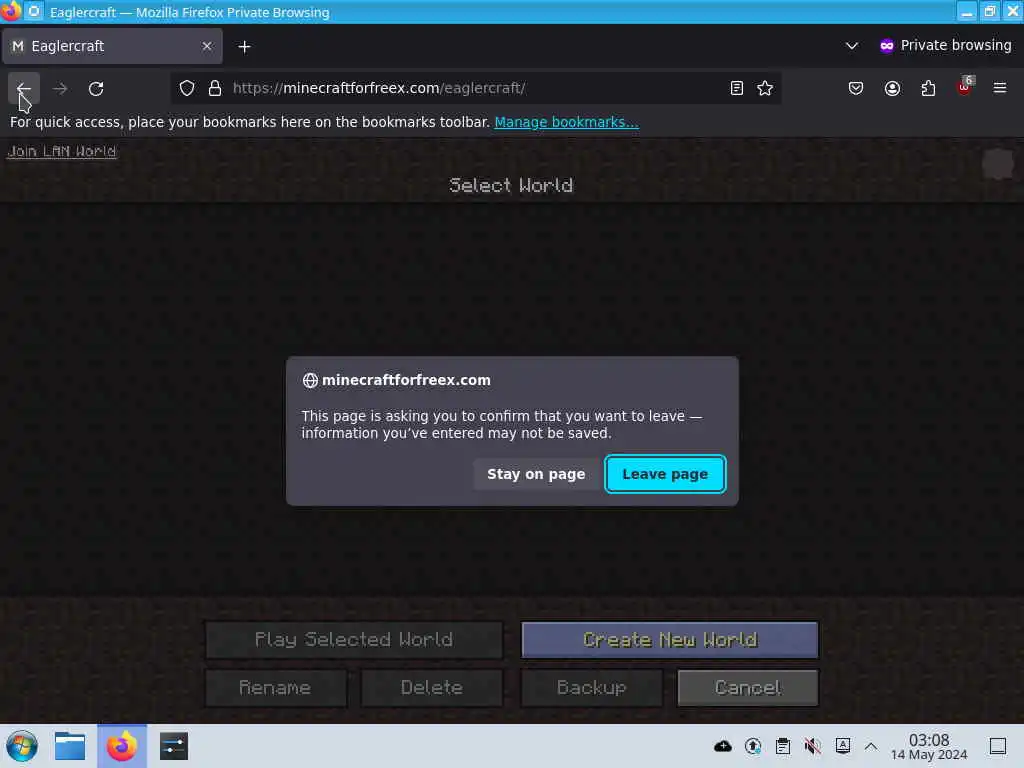1024x768 pixels.
Task: Open a new tab with plus button
Action: click(244, 46)
